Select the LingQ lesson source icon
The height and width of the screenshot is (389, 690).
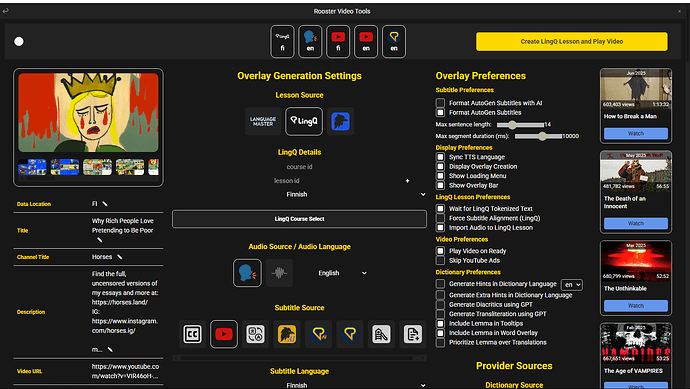click(304, 121)
